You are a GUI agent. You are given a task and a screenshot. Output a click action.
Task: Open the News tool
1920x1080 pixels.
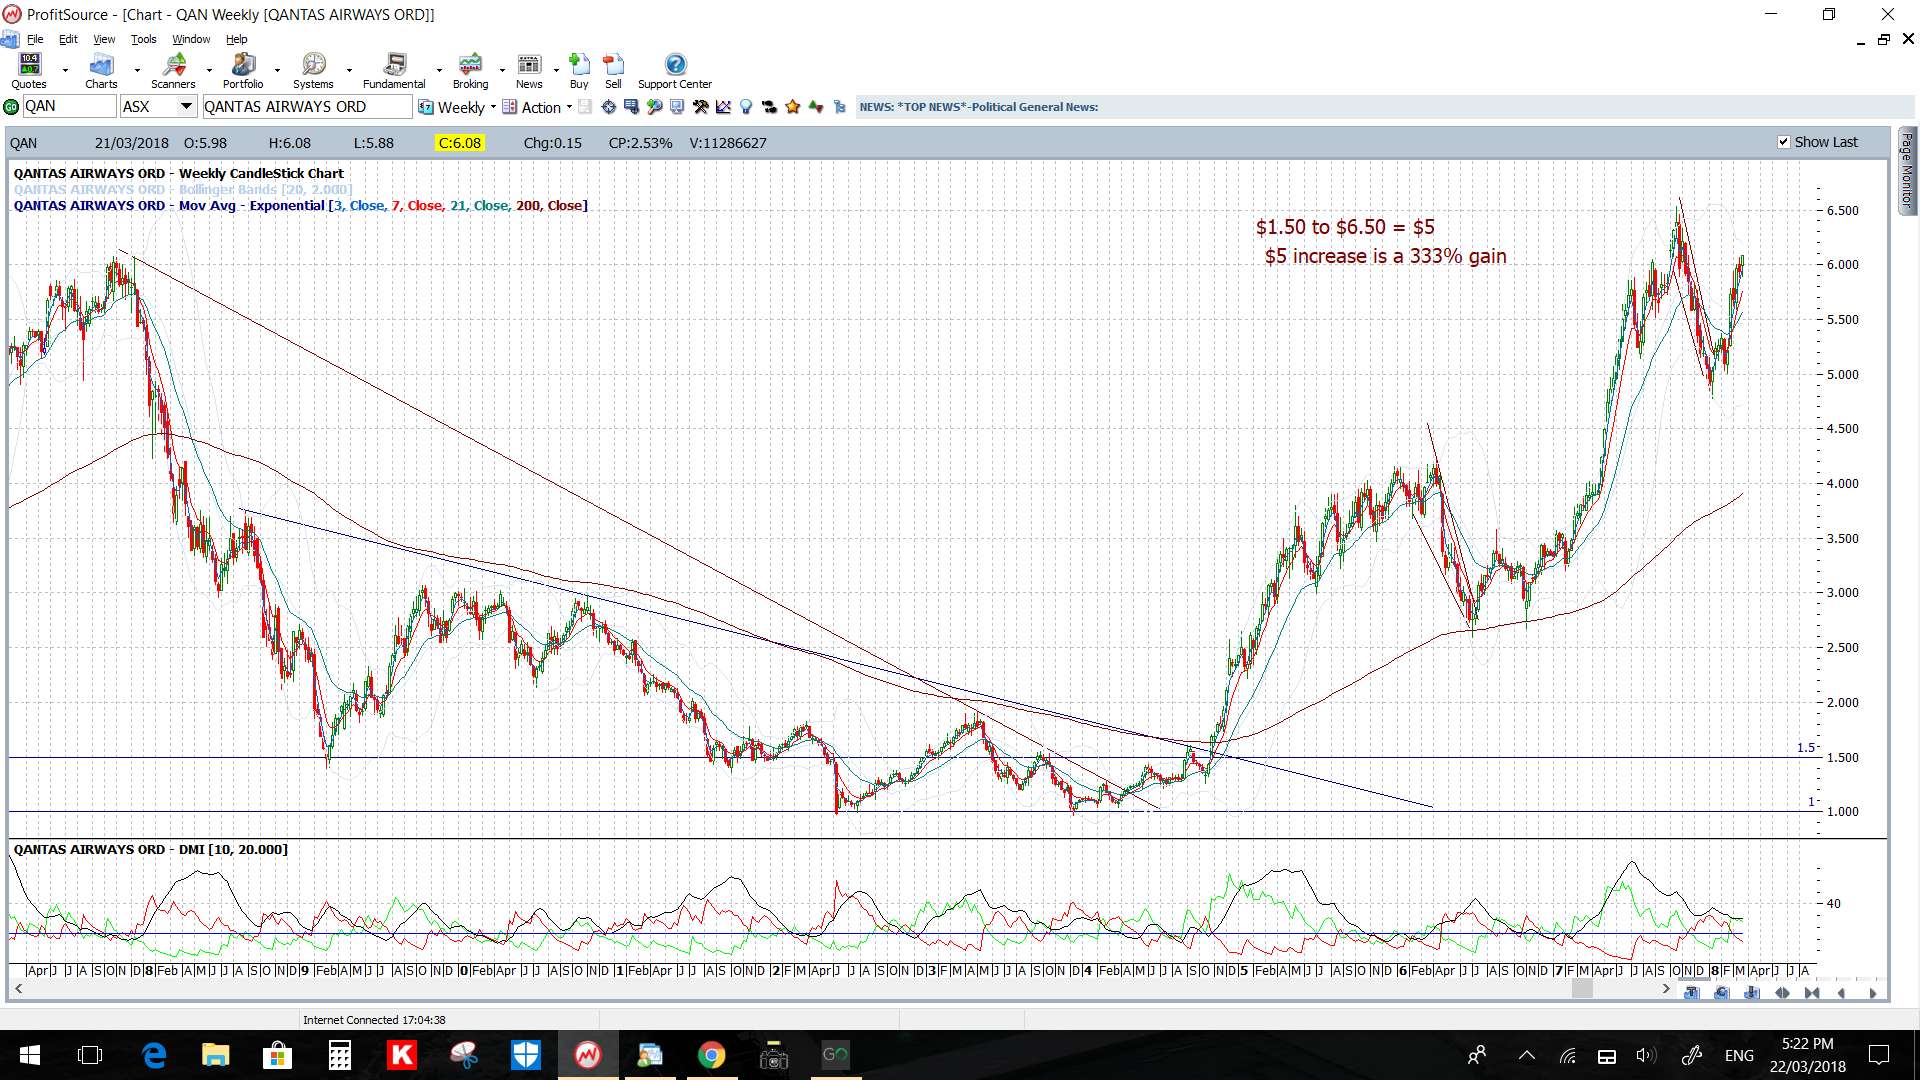tap(529, 71)
